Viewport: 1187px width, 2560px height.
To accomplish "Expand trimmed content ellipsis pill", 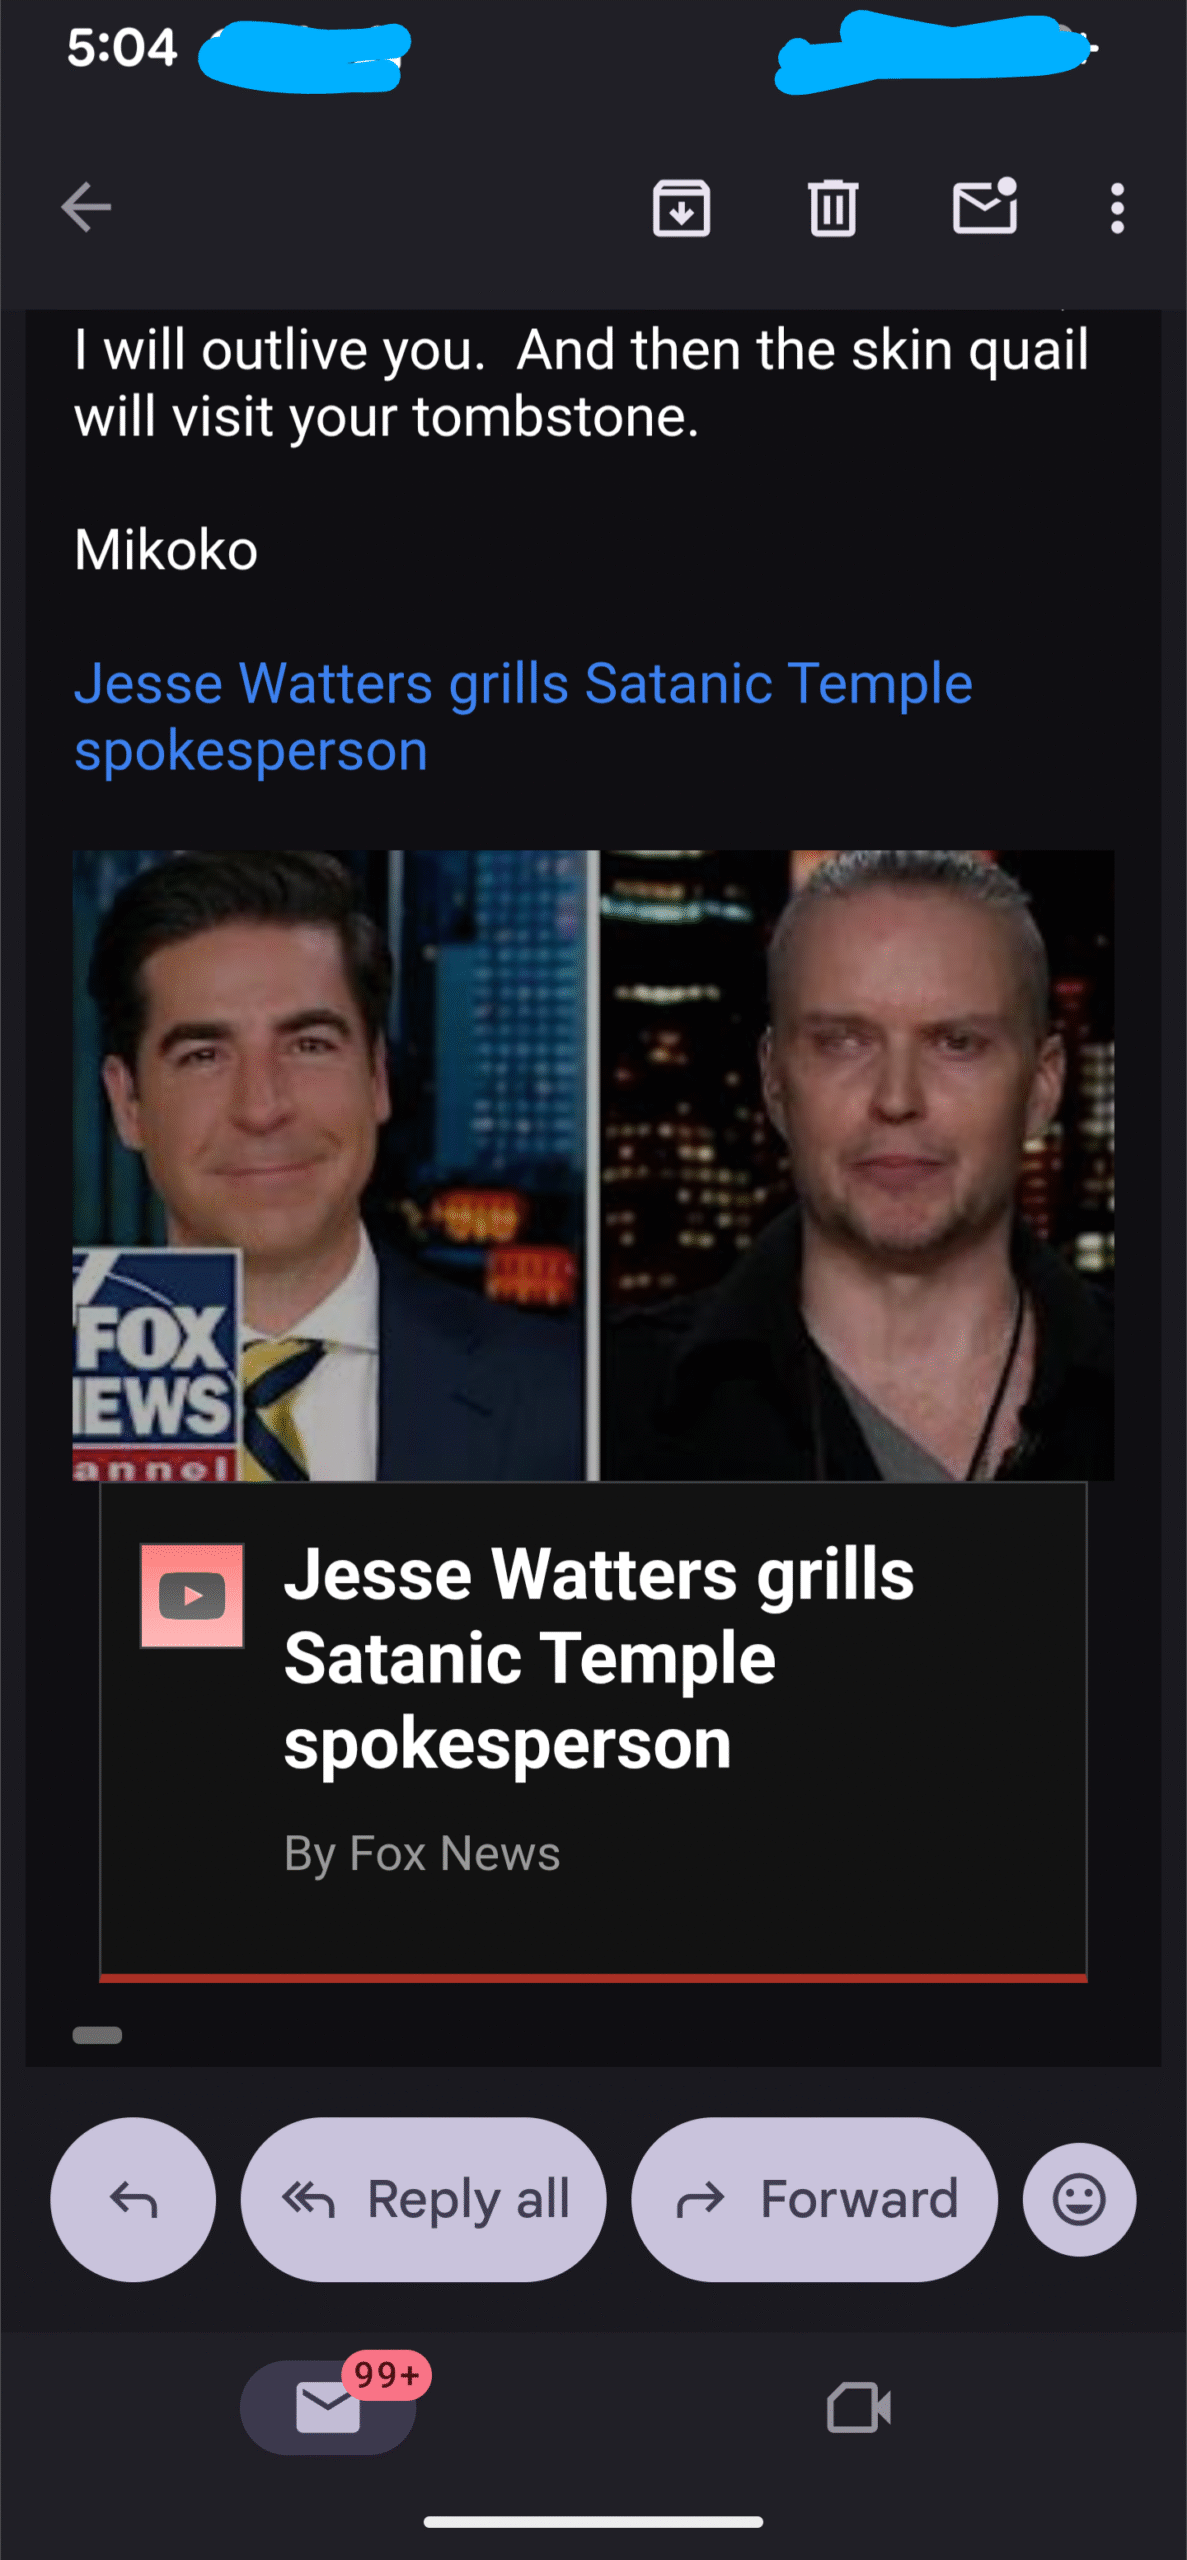I will [x=97, y=2035].
